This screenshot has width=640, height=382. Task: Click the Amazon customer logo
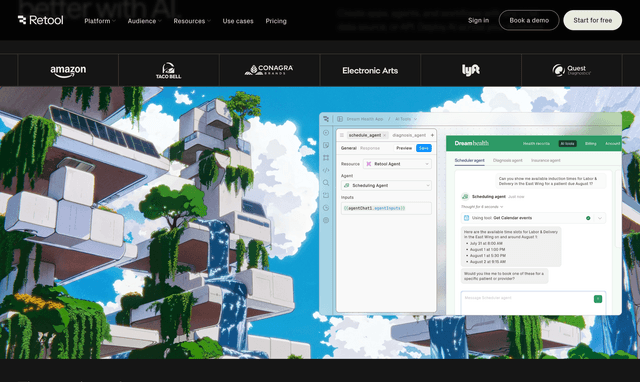pyautogui.click(x=68, y=71)
